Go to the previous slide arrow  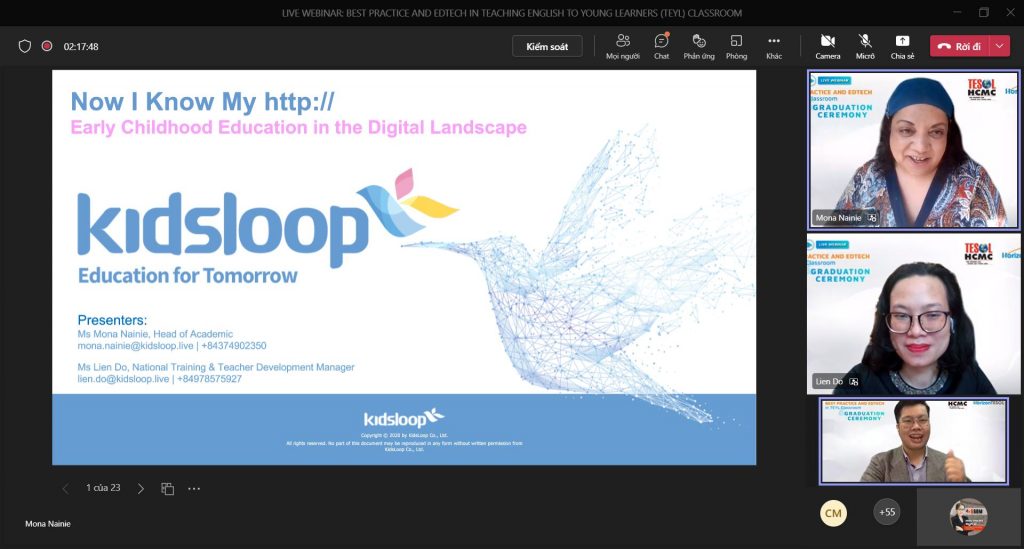[x=65, y=488]
